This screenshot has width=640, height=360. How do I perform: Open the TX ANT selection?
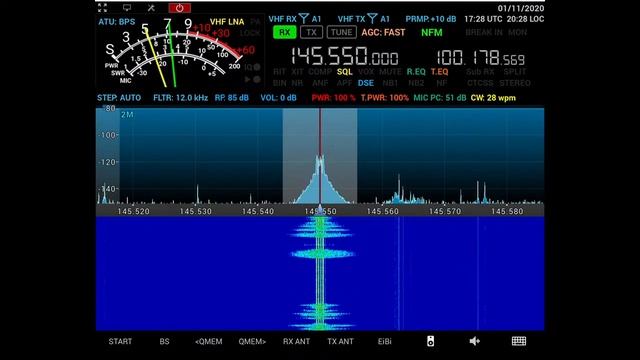pos(340,341)
